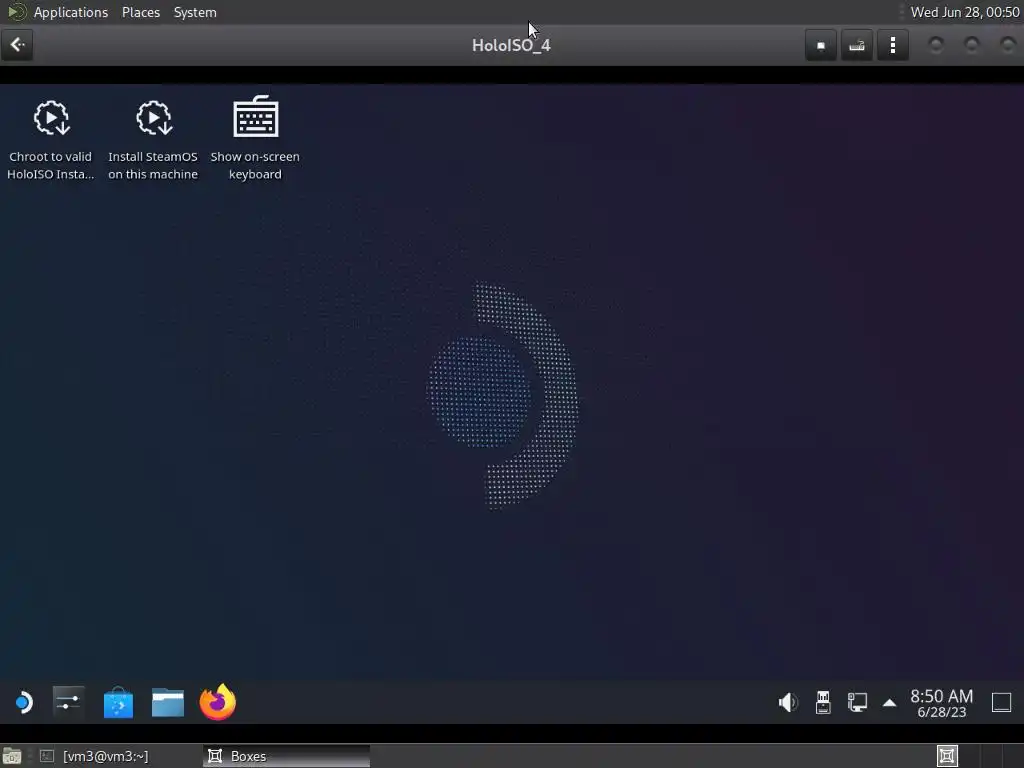Open the Places menu
This screenshot has width=1024, height=768.
click(x=140, y=12)
